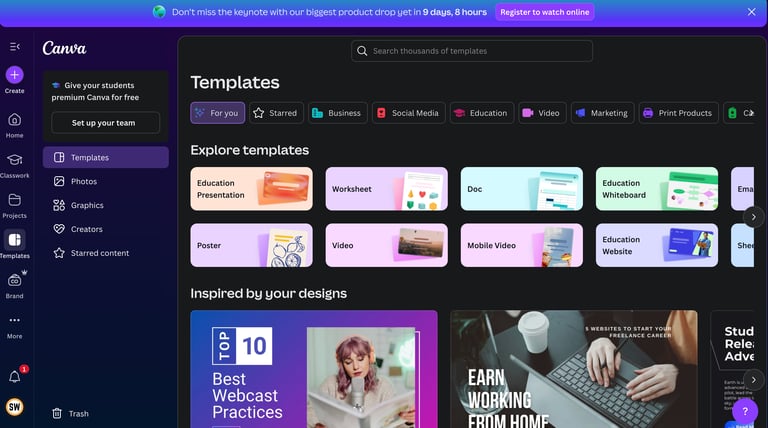Screen dimensions: 768x428
Task: Open Trash in the sidebar
Action: pos(71,414)
